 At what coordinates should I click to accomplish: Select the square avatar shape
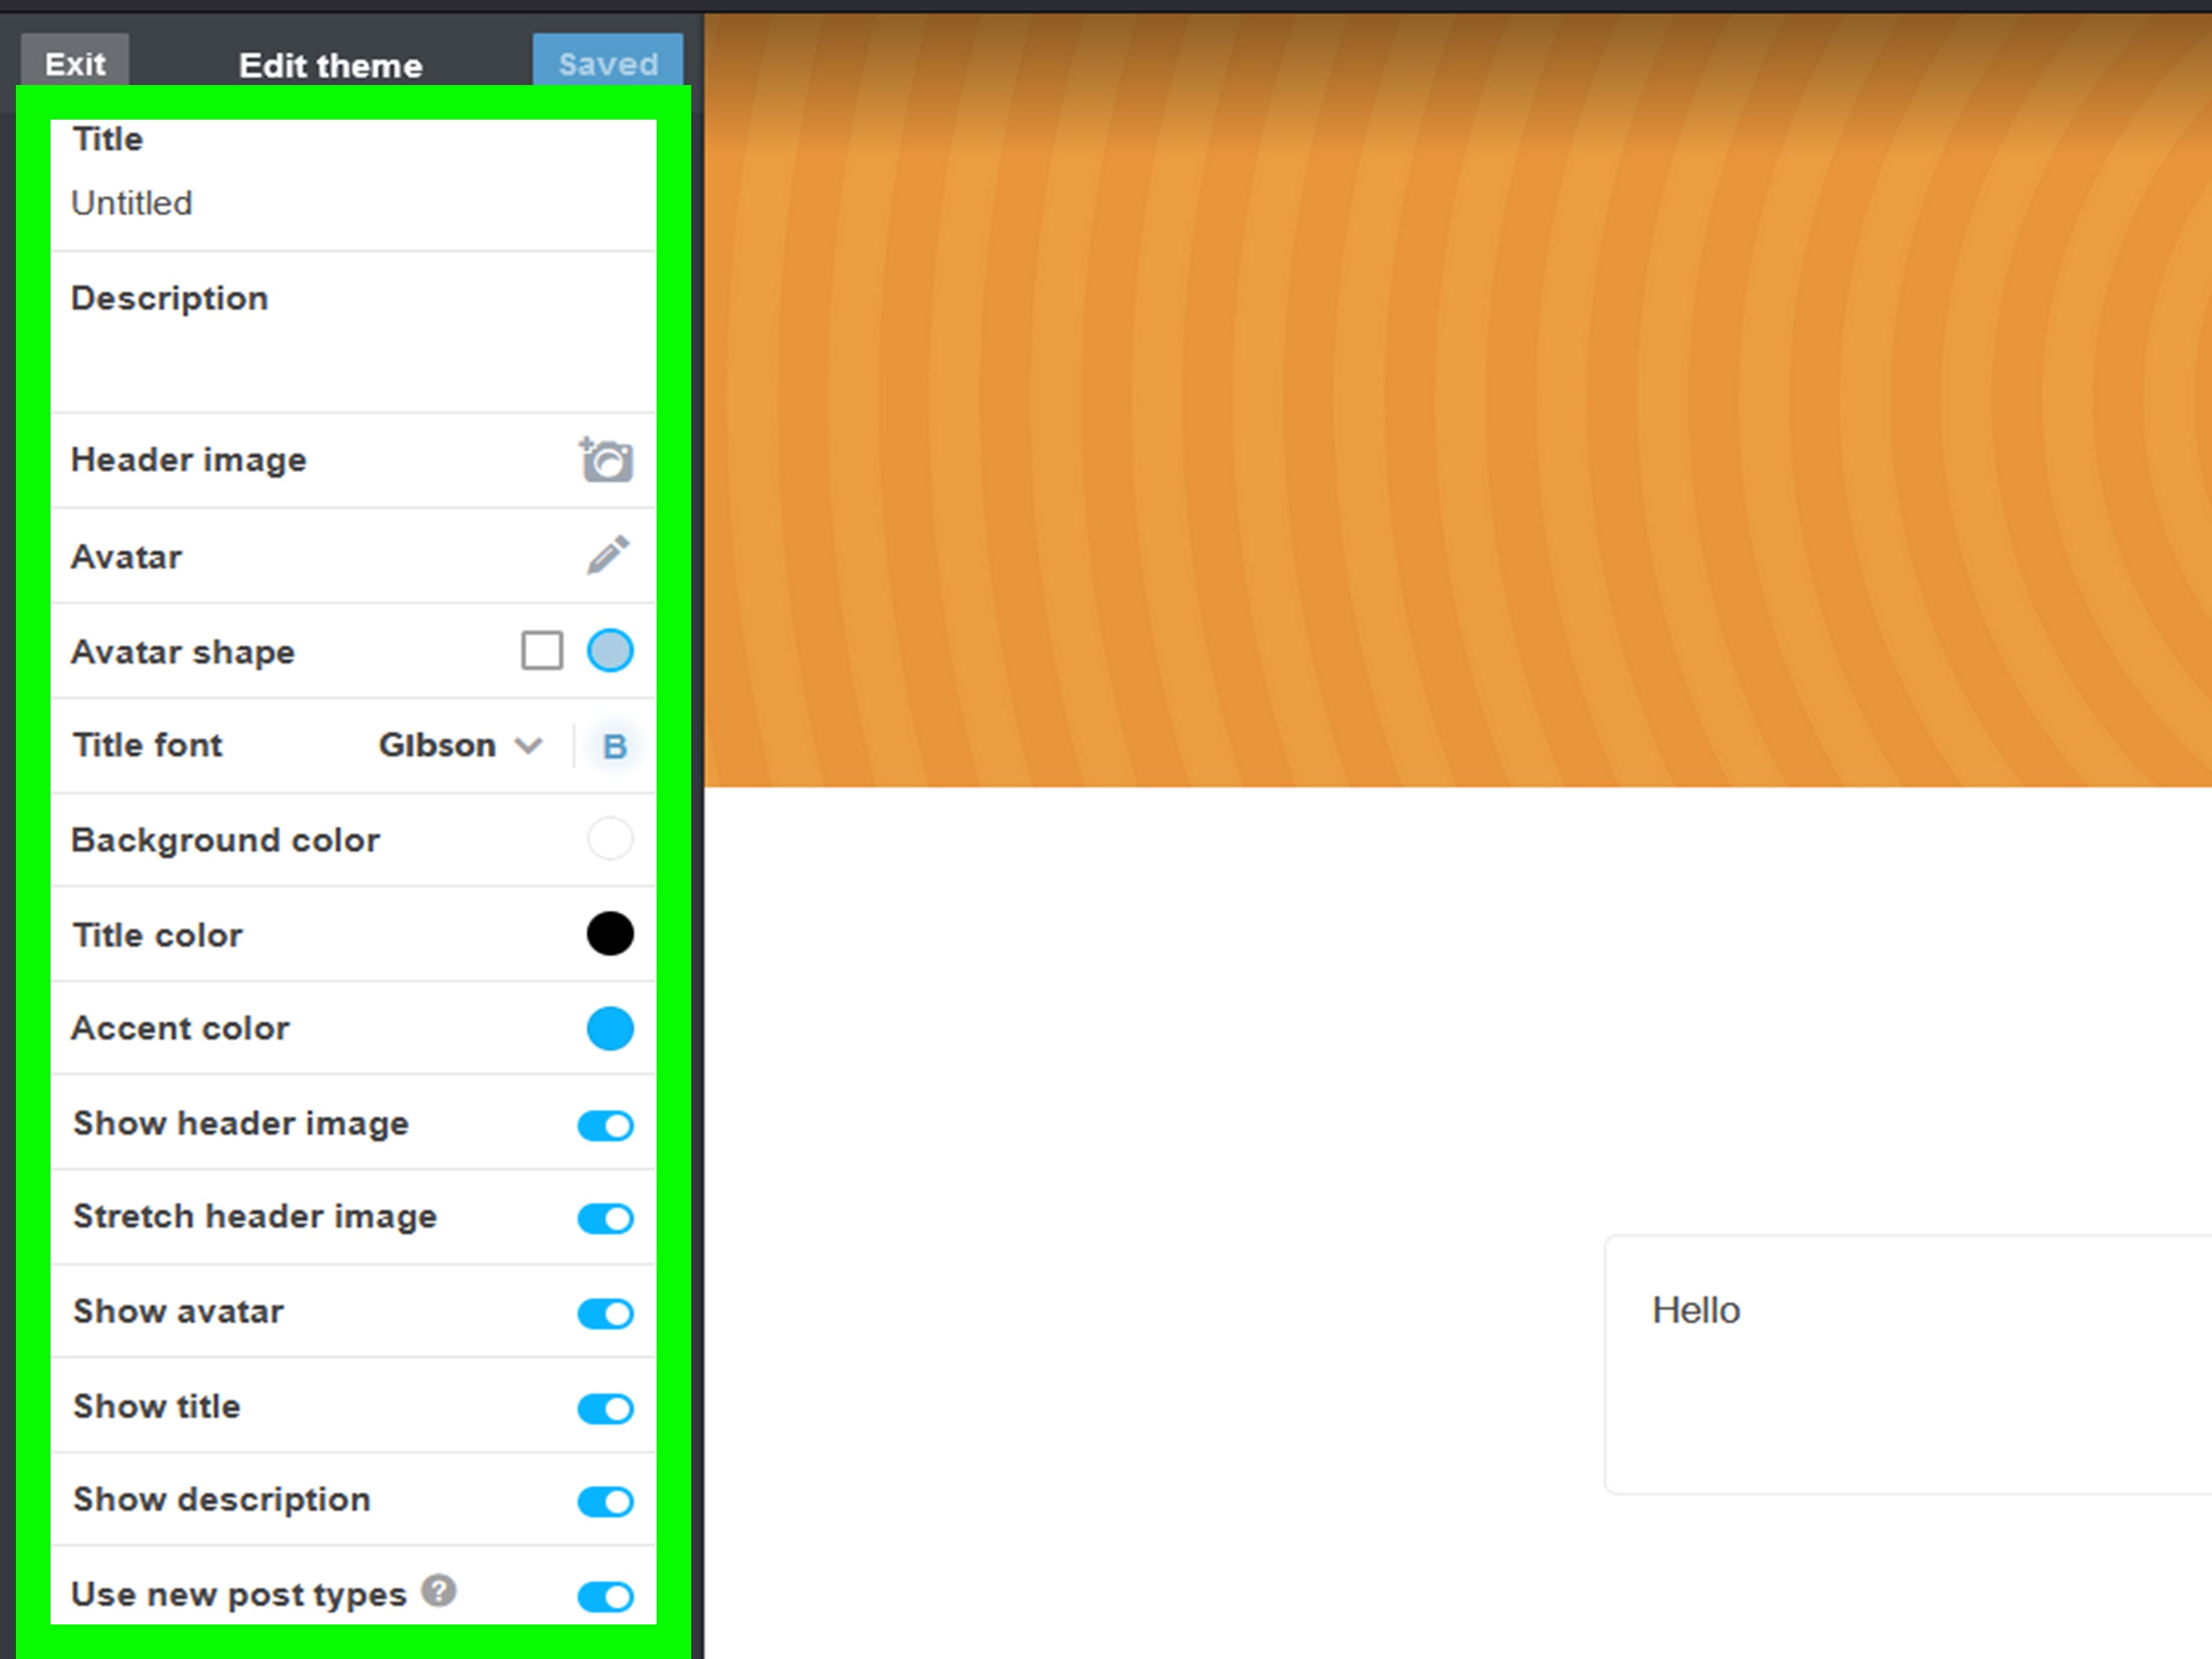click(x=542, y=651)
